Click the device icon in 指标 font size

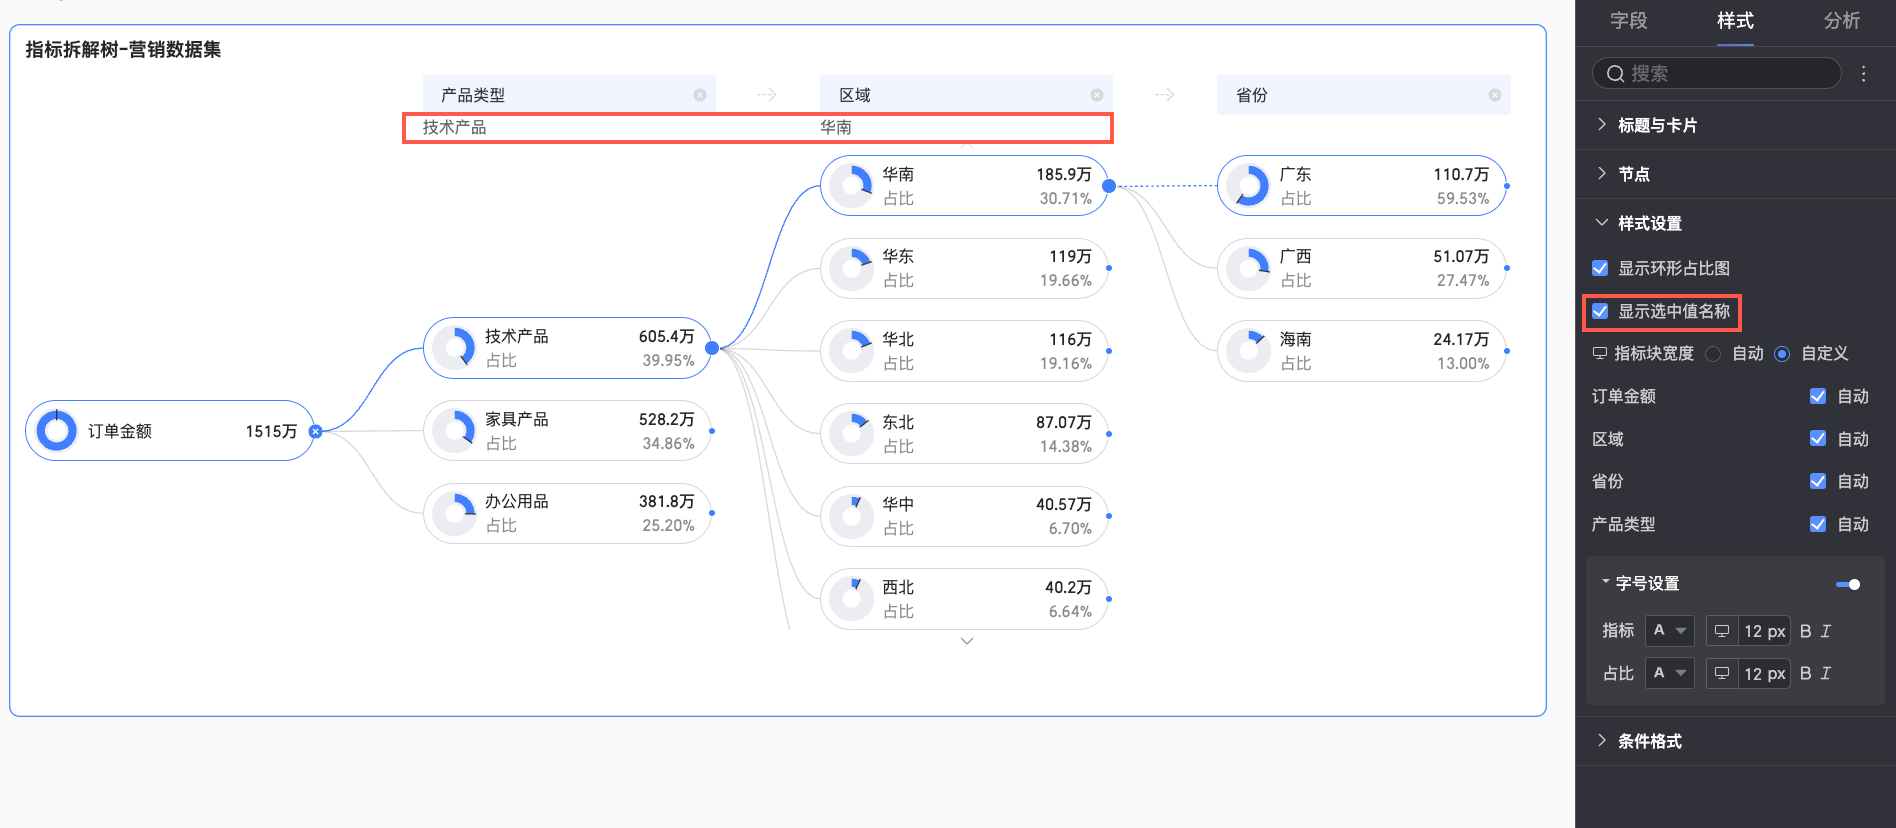1722,631
